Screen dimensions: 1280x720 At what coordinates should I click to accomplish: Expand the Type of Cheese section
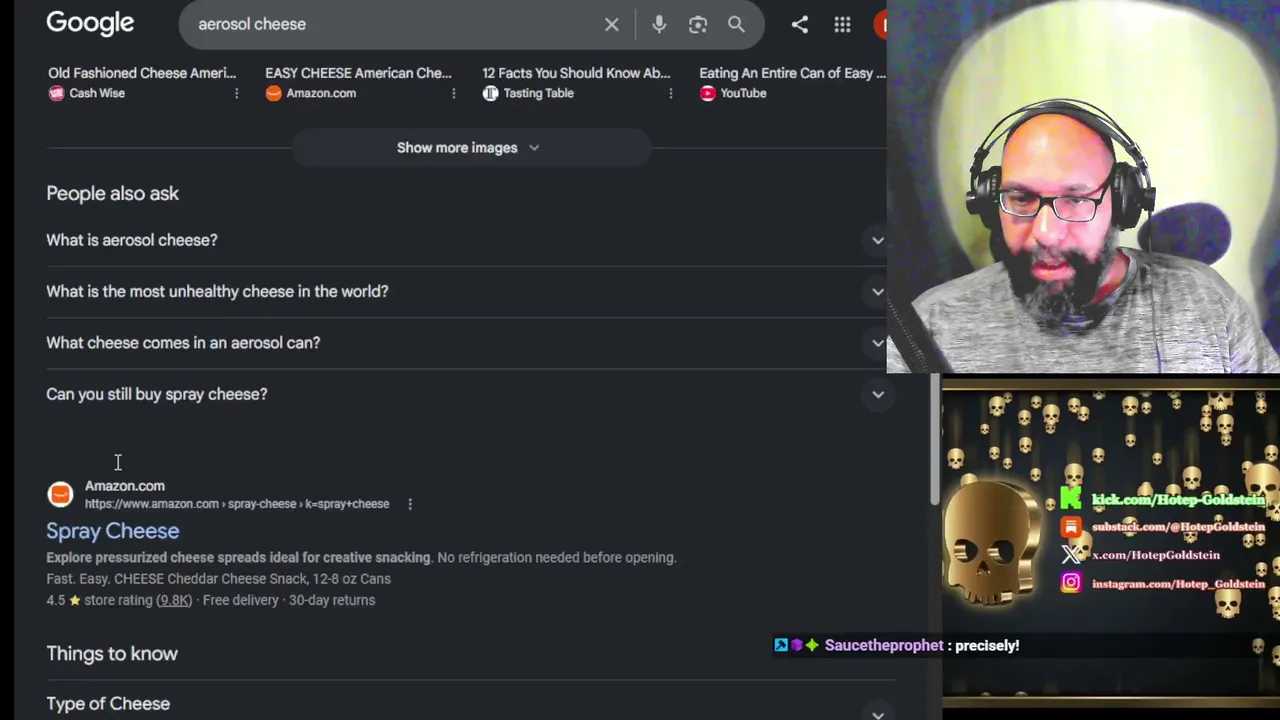470,704
